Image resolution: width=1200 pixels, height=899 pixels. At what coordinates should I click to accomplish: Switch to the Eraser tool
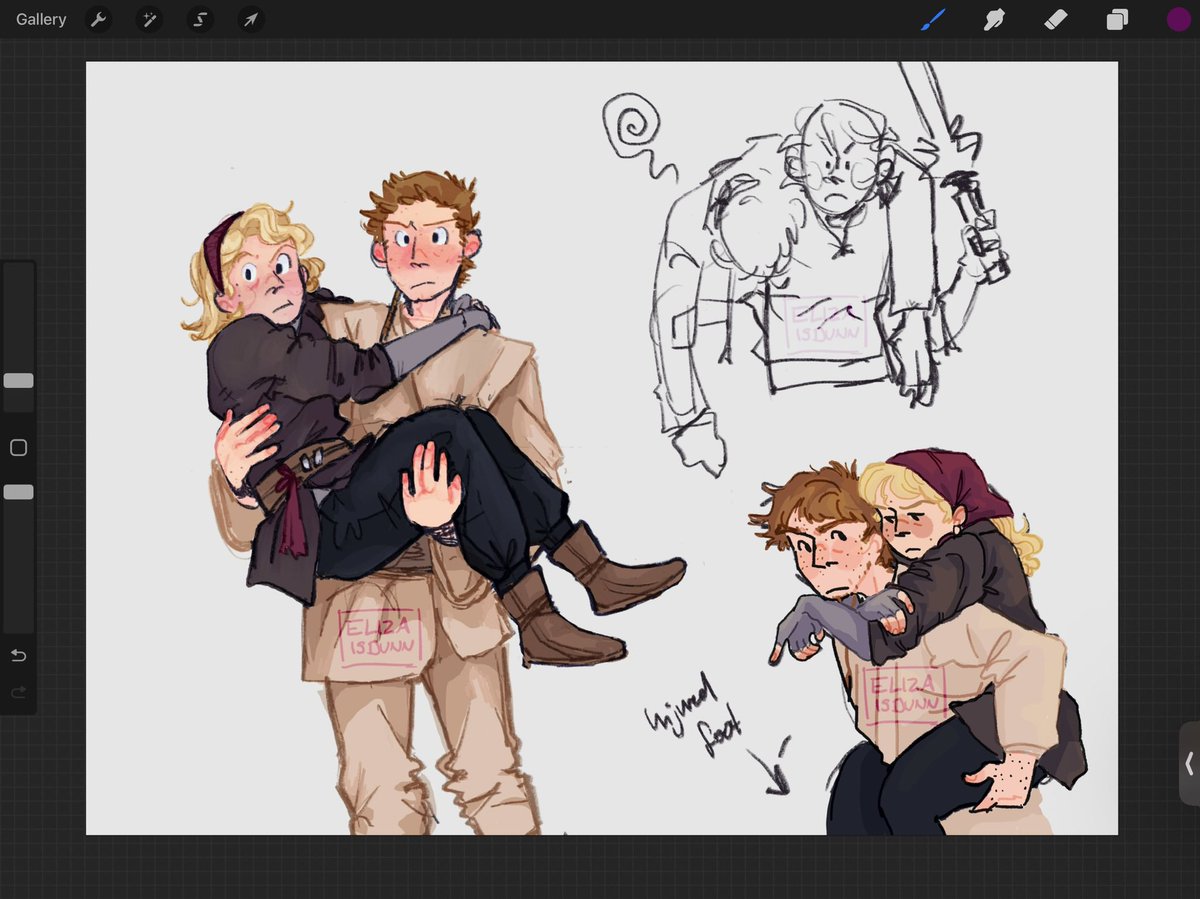(x=1056, y=19)
